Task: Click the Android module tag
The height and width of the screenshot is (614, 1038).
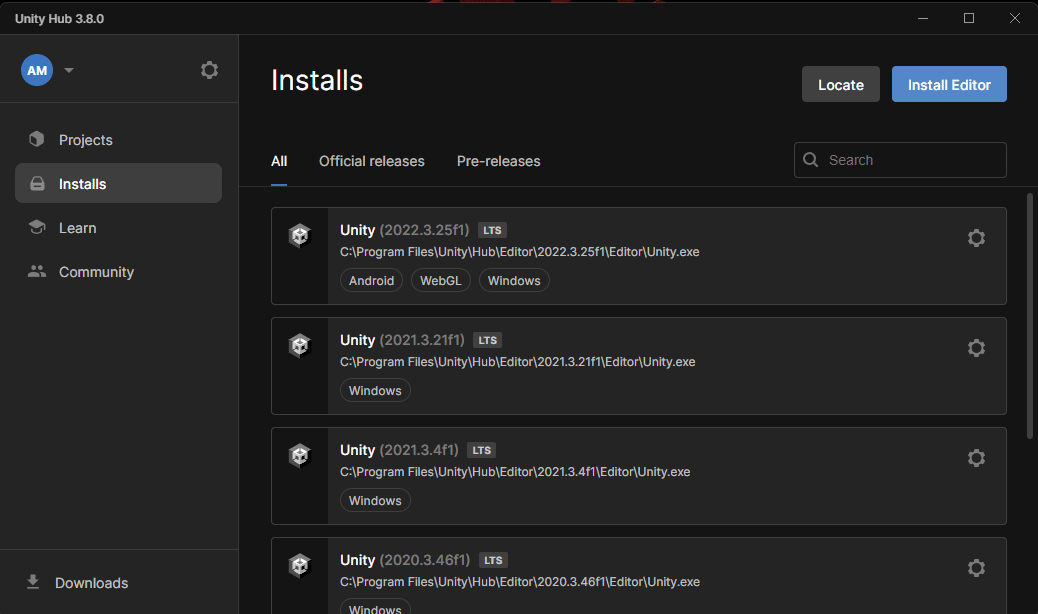Action: pos(371,281)
